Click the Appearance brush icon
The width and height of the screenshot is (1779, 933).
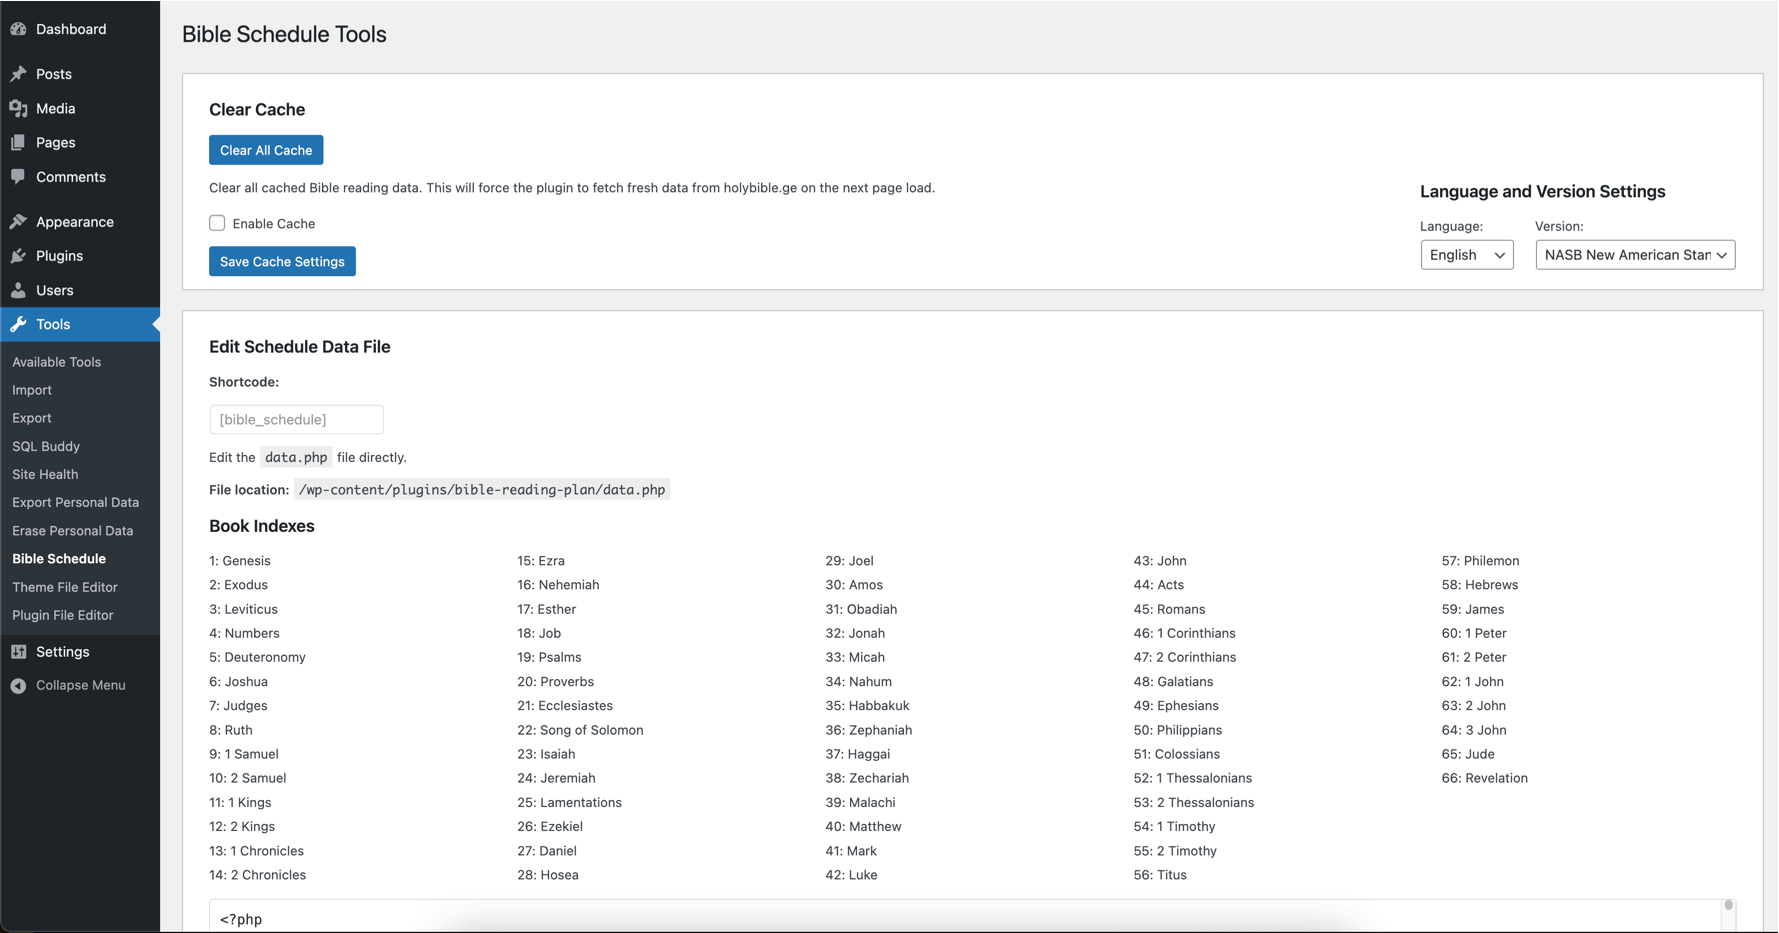[18, 222]
